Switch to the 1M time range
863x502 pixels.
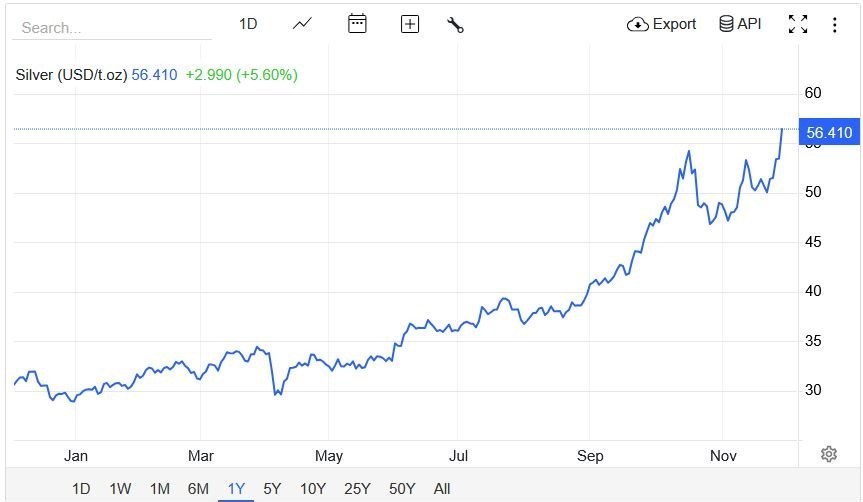pos(159,488)
